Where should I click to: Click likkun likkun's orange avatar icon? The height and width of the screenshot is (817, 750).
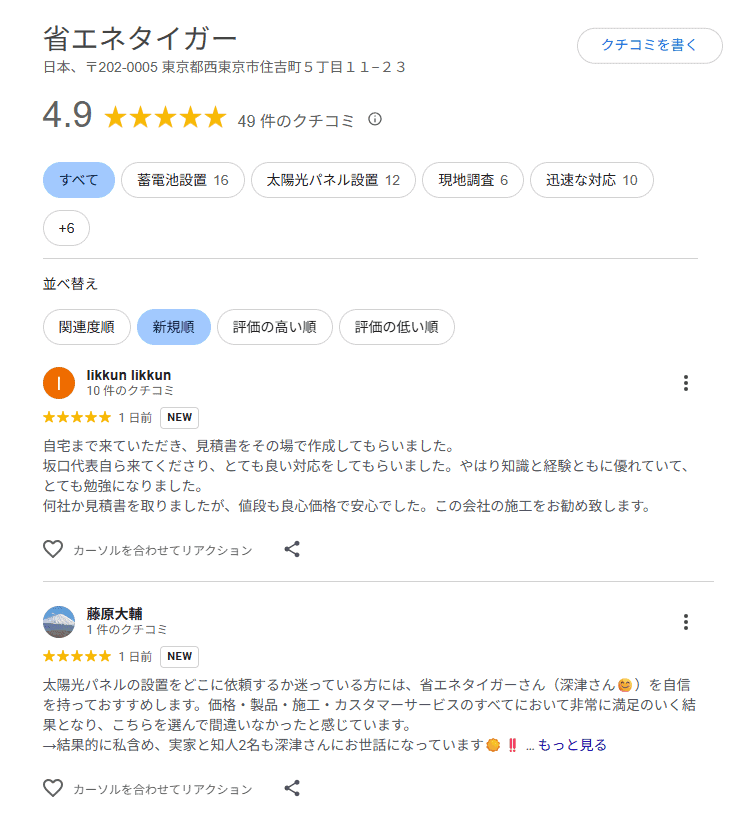(59, 383)
